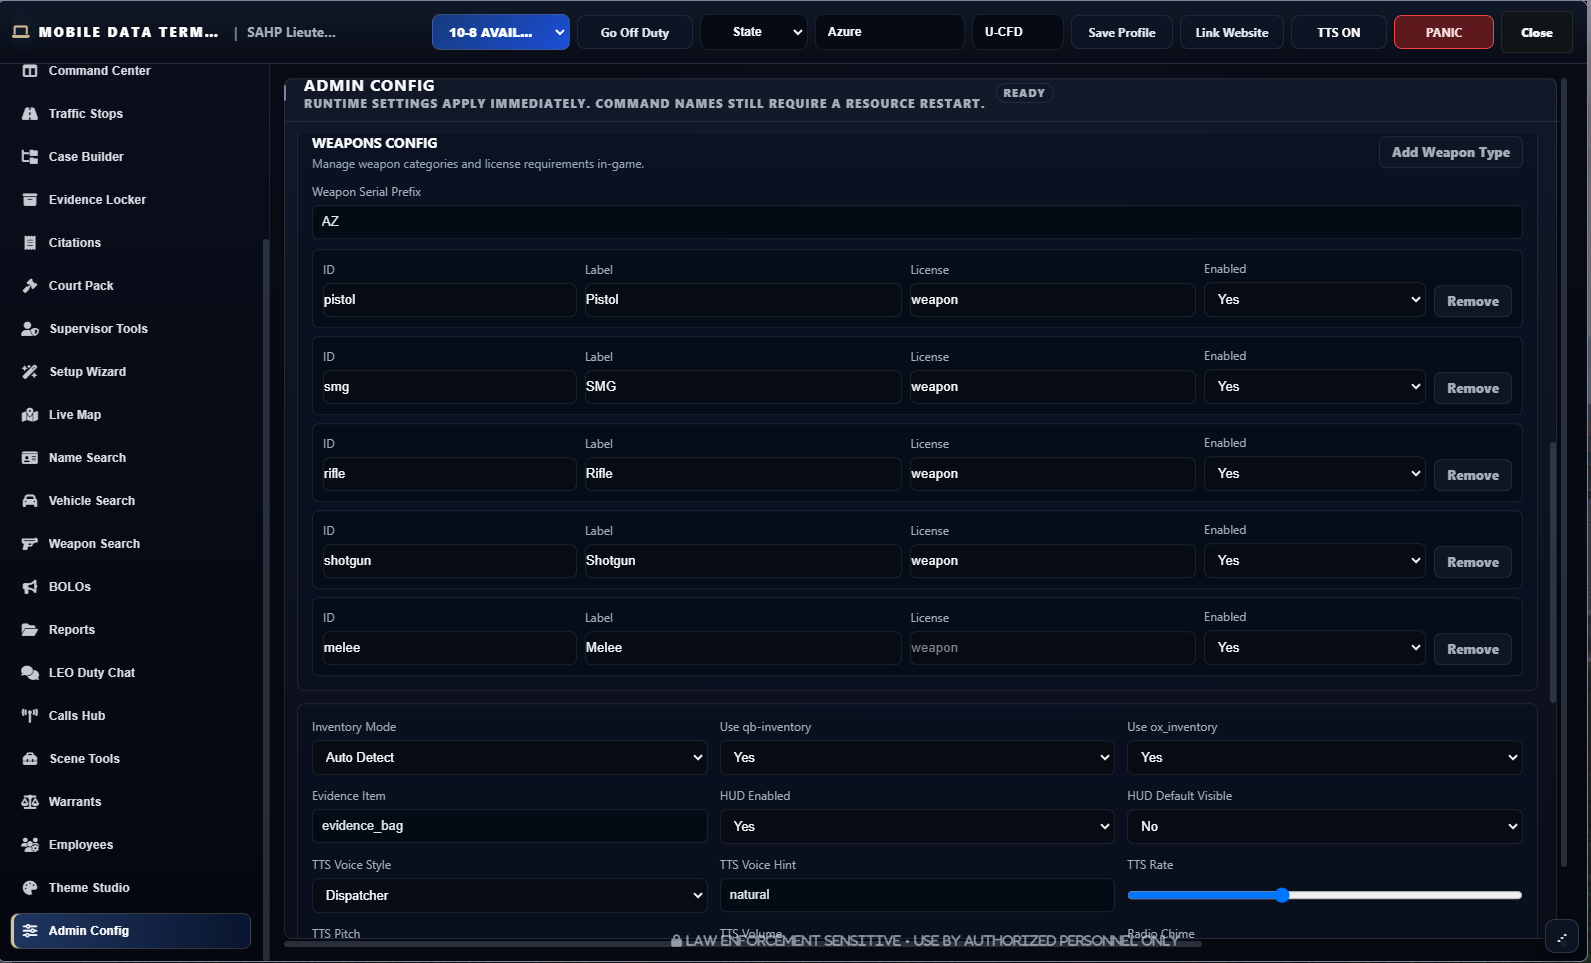Click the main panel vertical scrollbar
Screen dimensions: 1591x963
[1553, 570]
